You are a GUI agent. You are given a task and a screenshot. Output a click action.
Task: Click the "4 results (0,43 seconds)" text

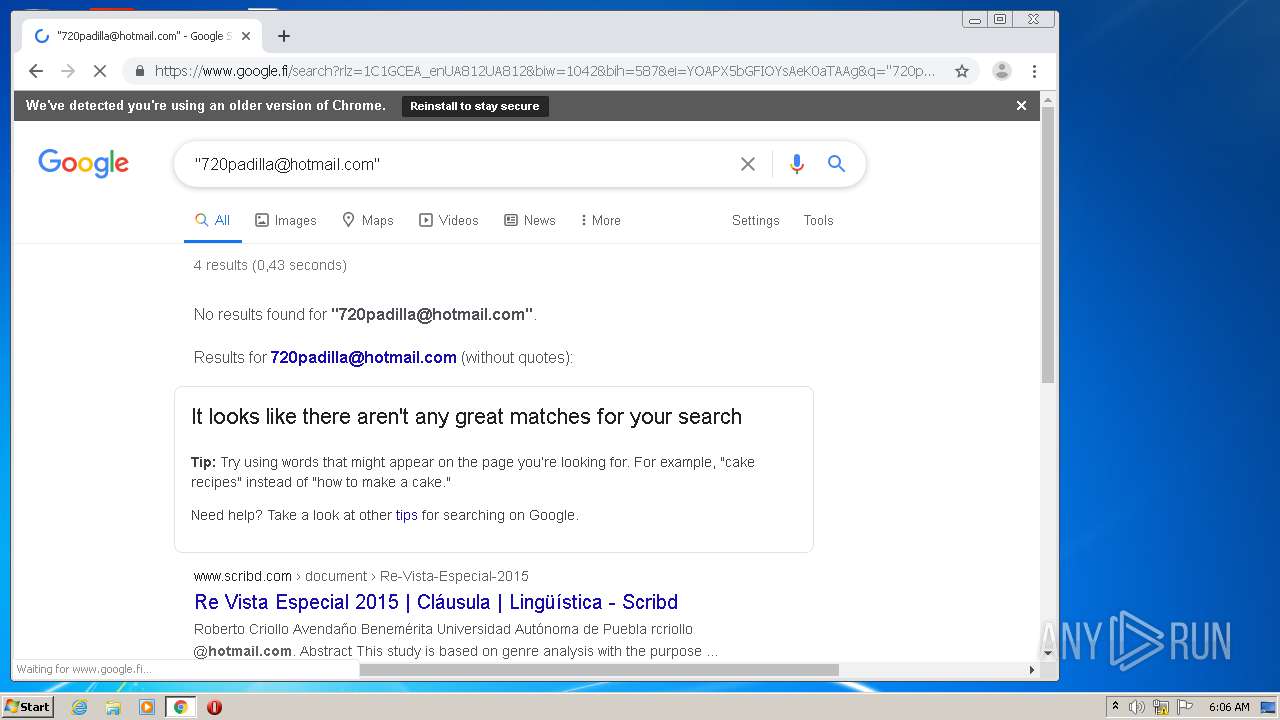point(270,265)
